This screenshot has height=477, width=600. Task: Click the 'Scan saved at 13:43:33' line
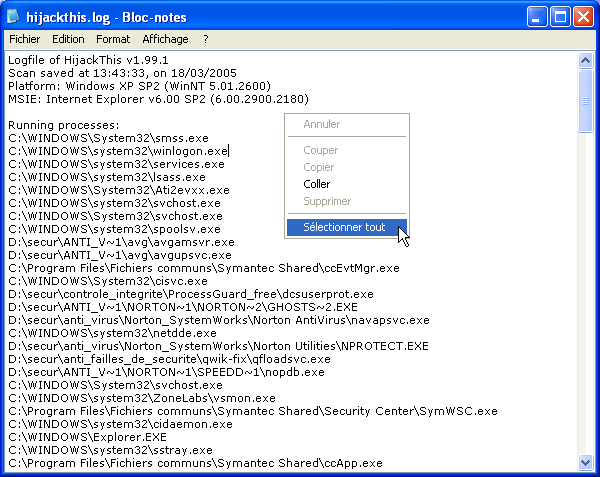122,73
